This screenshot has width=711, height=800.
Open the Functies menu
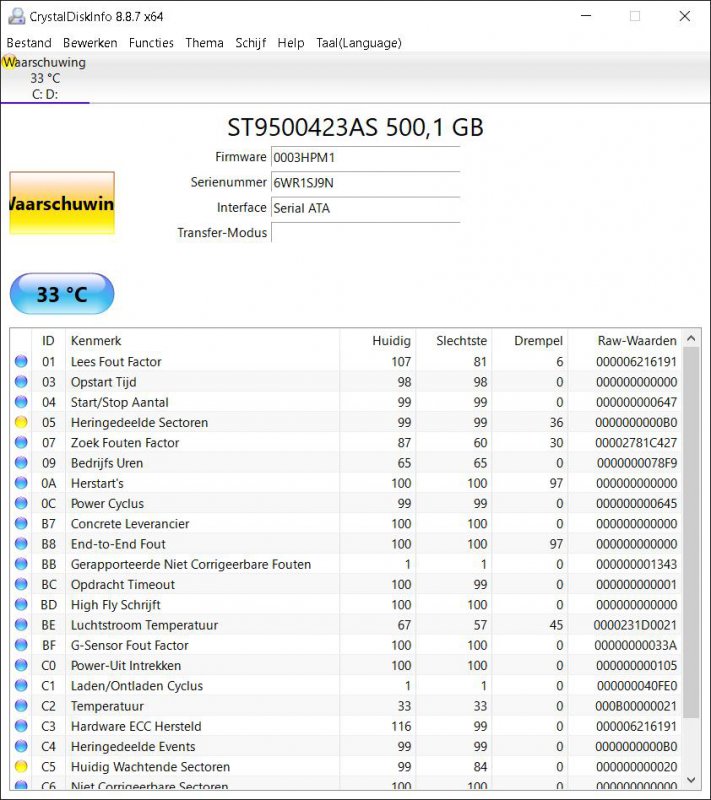click(x=151, y=43)
